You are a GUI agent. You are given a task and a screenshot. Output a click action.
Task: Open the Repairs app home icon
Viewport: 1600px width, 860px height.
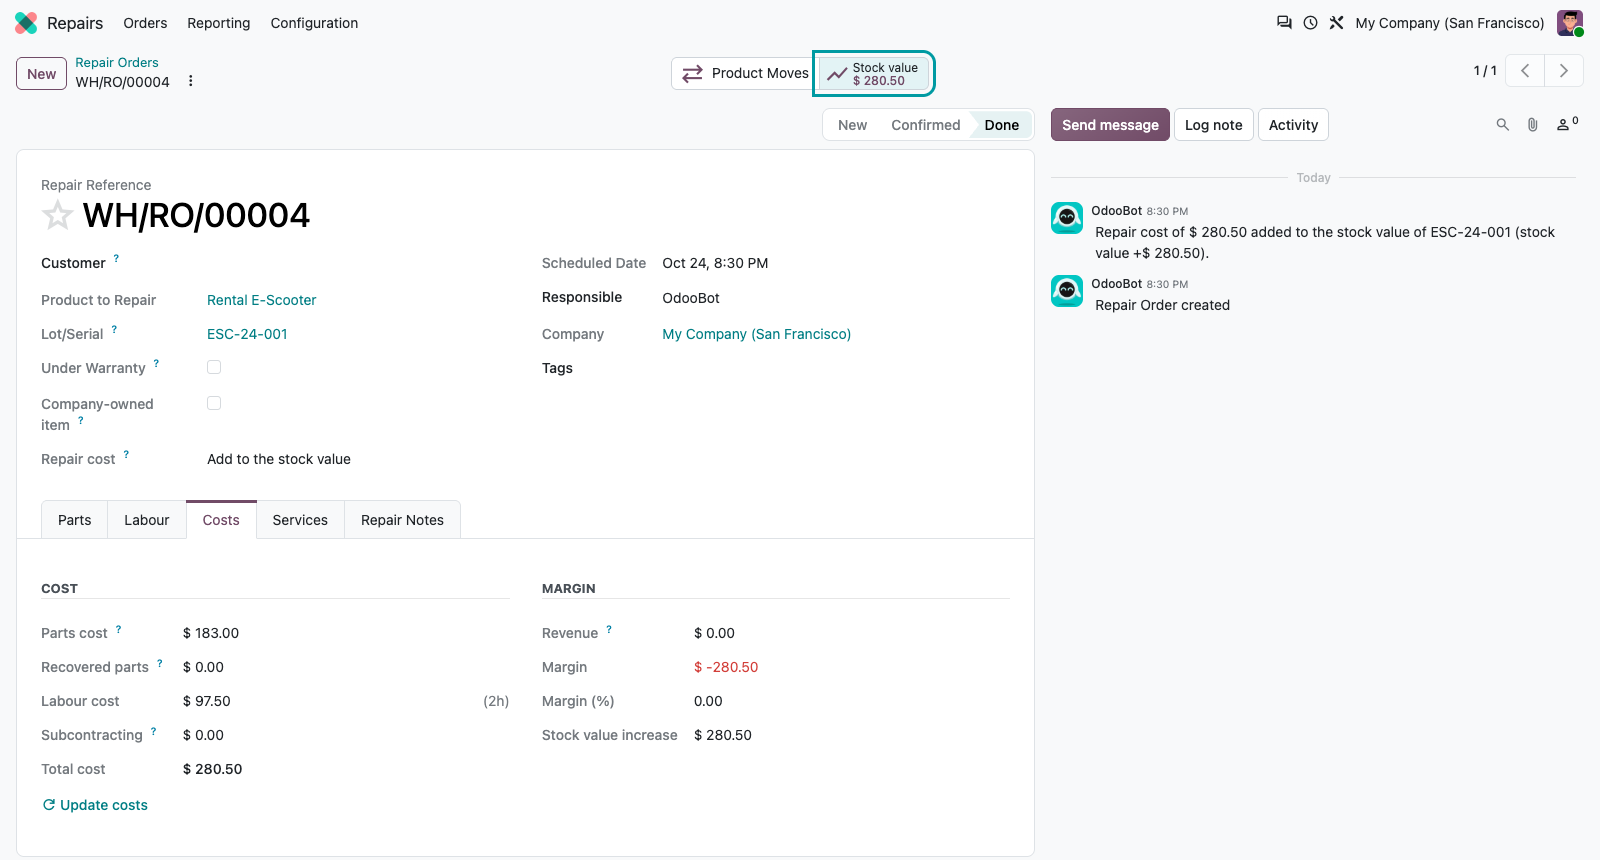tap(26, 23)
